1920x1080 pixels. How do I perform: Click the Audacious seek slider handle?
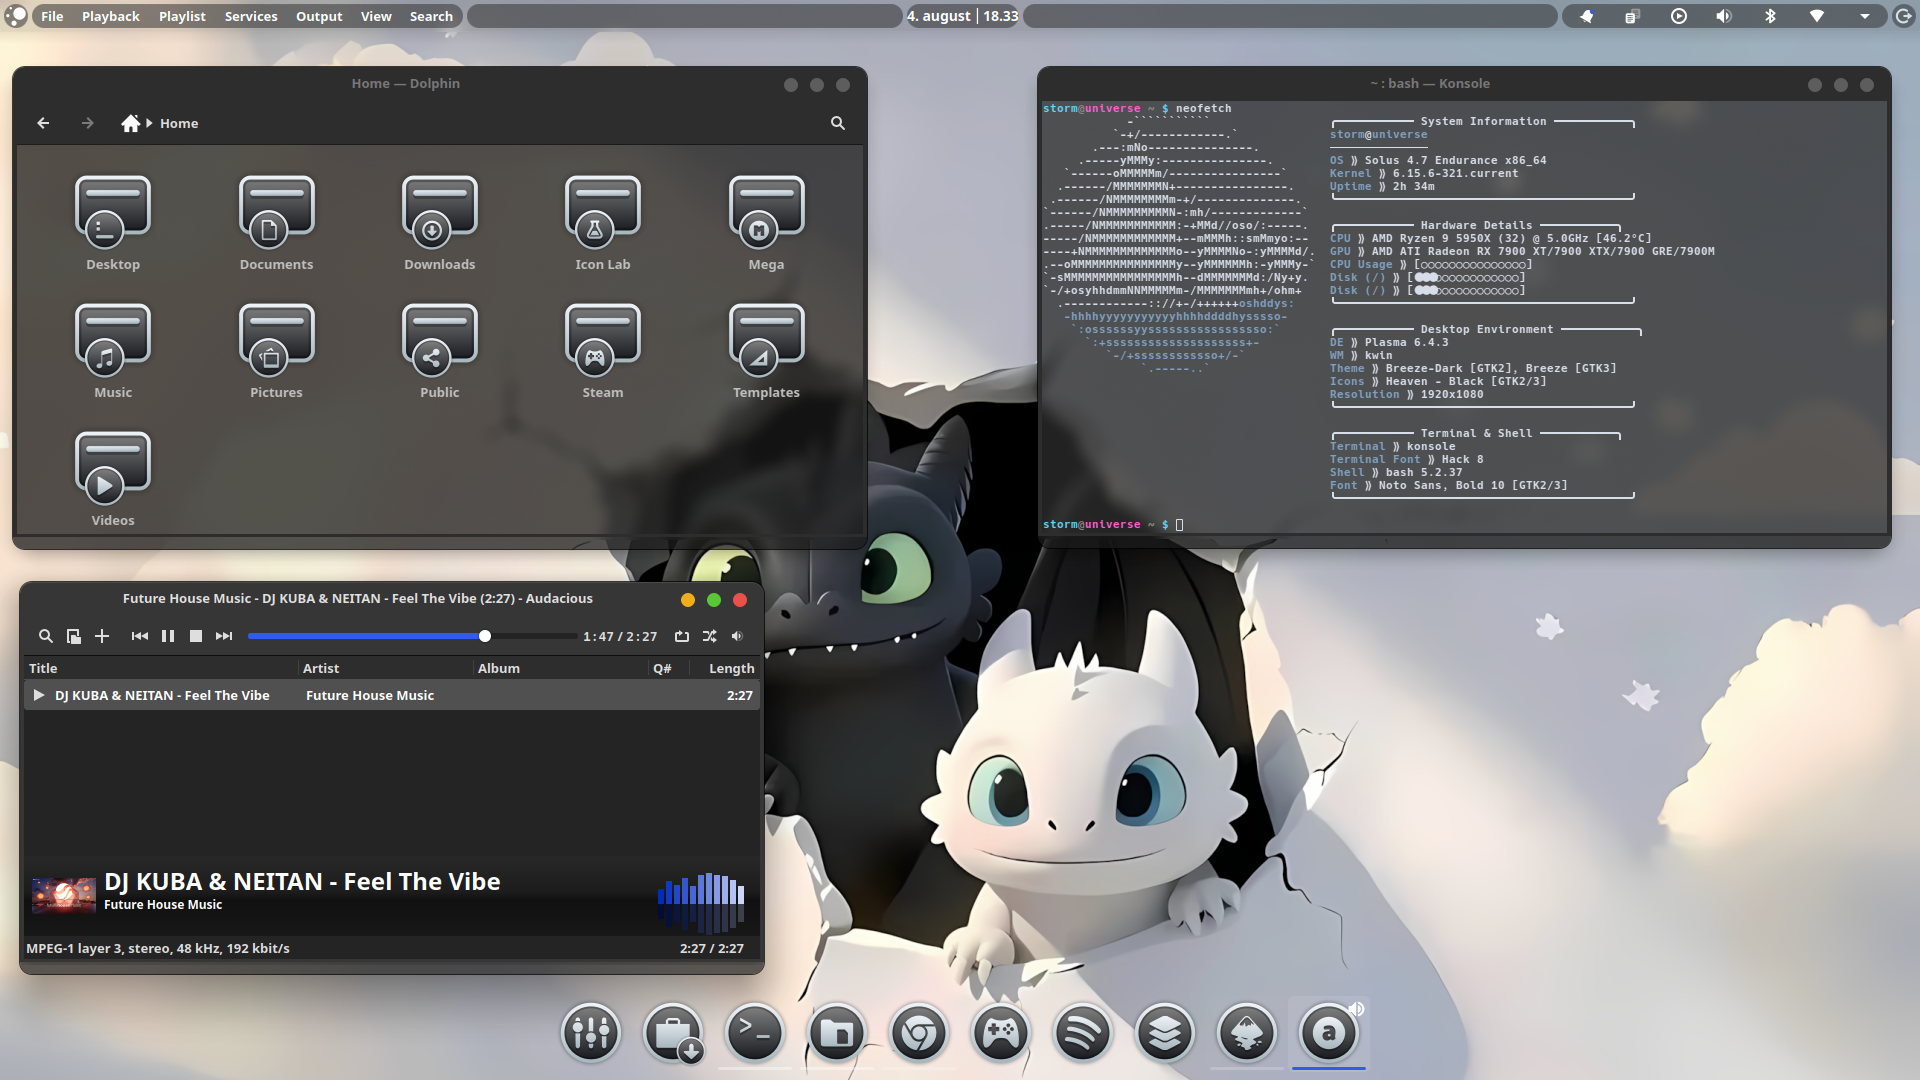pyautogui.click(x=485, y=636)
